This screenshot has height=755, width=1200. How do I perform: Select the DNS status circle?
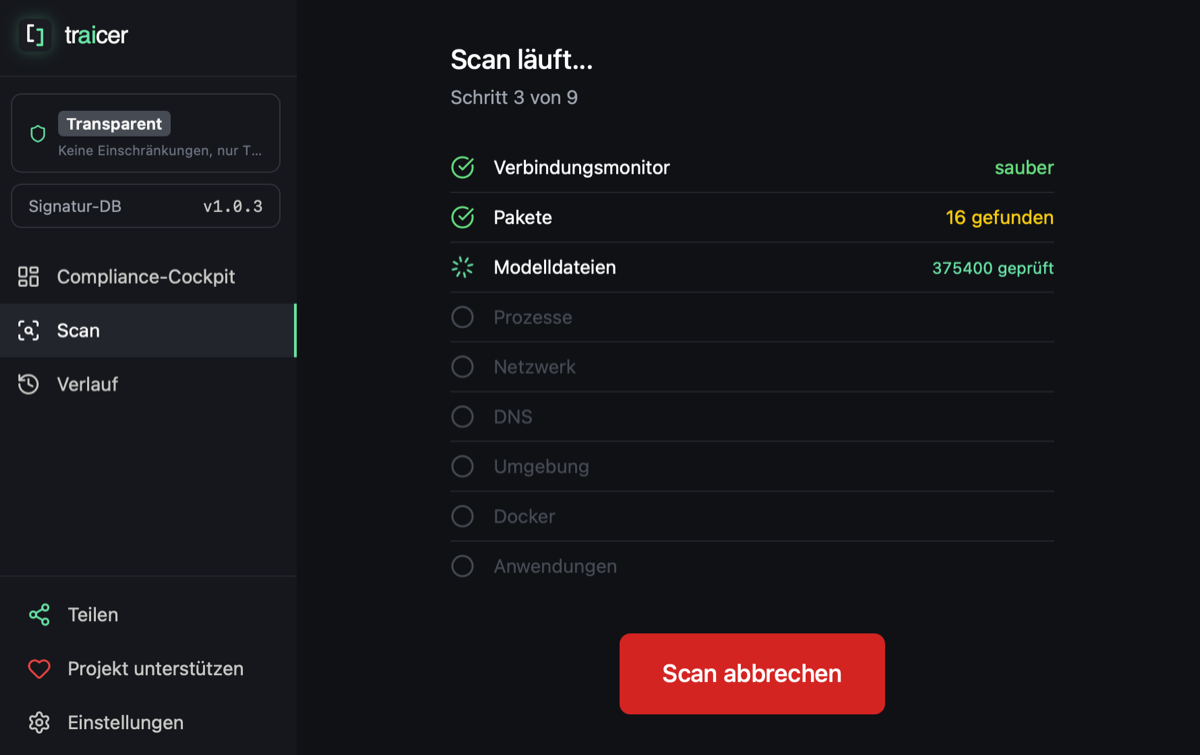462,416
